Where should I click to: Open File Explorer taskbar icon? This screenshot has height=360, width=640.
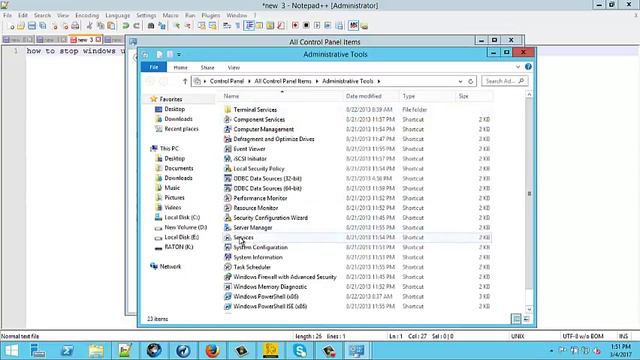coord(96,351)
